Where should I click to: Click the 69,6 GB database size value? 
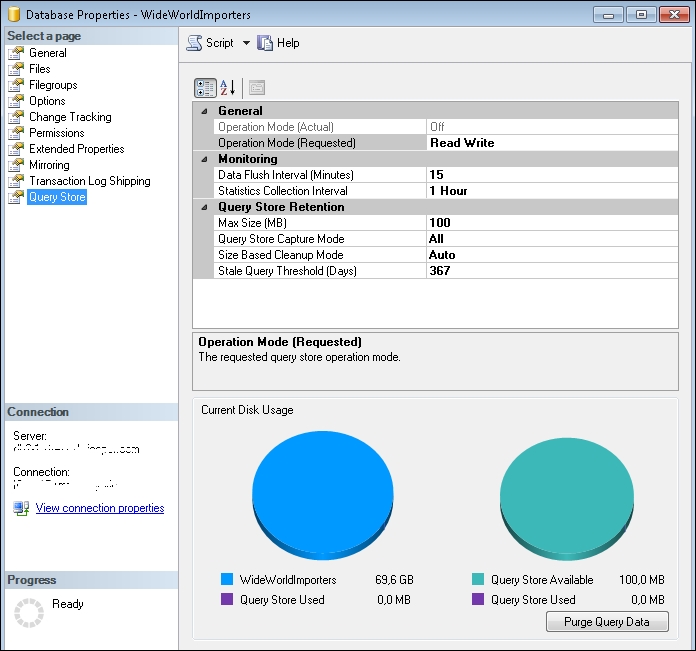coord(394,580)
